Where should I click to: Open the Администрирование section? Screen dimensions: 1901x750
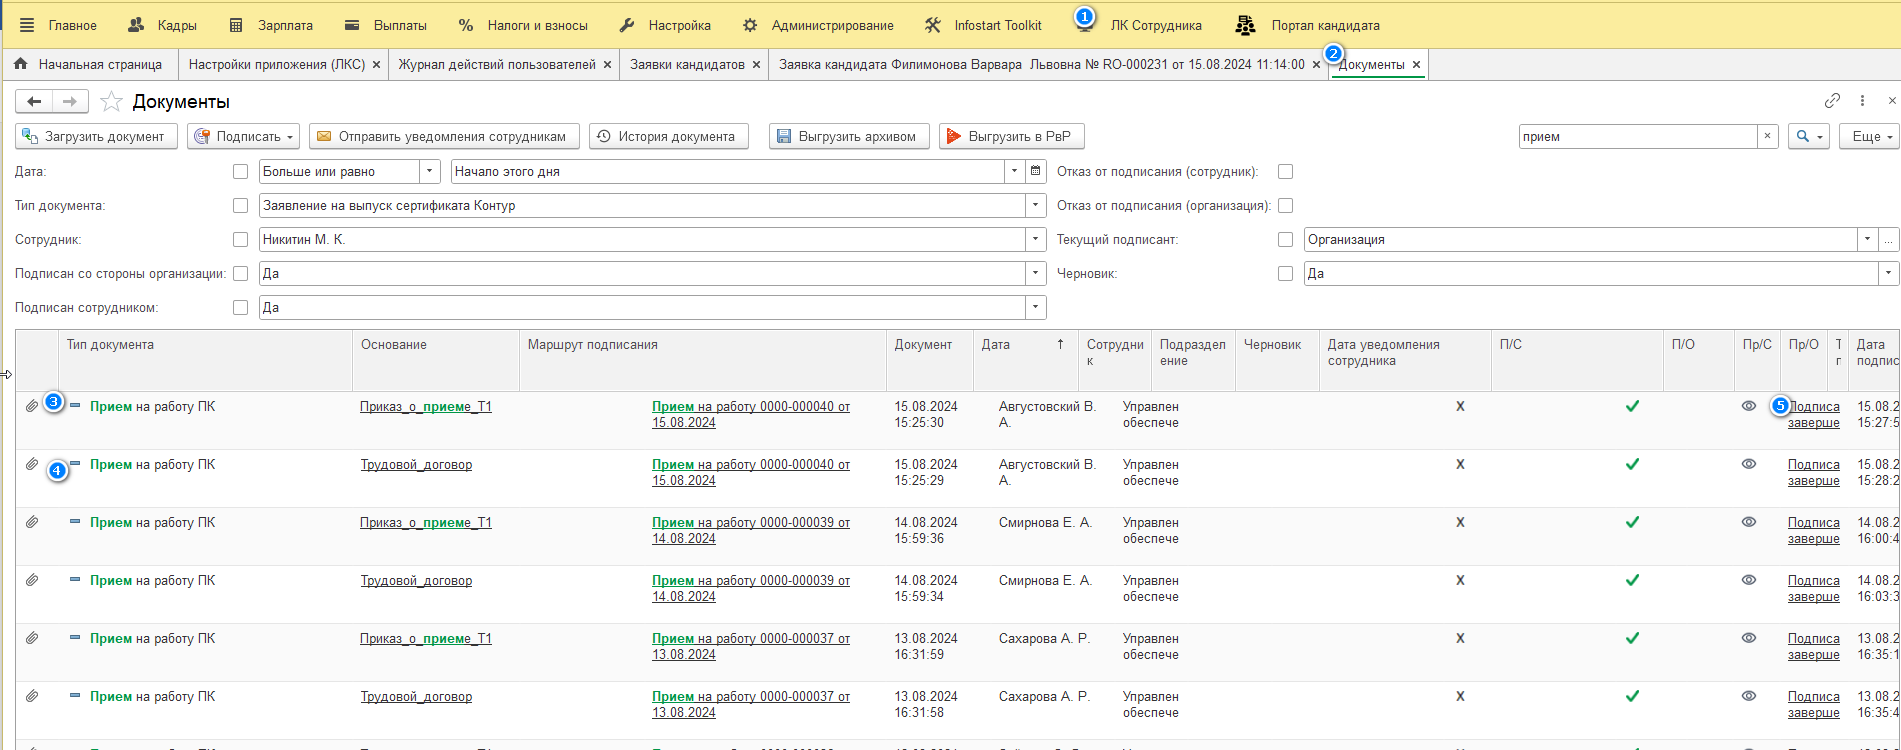[818, 25]
